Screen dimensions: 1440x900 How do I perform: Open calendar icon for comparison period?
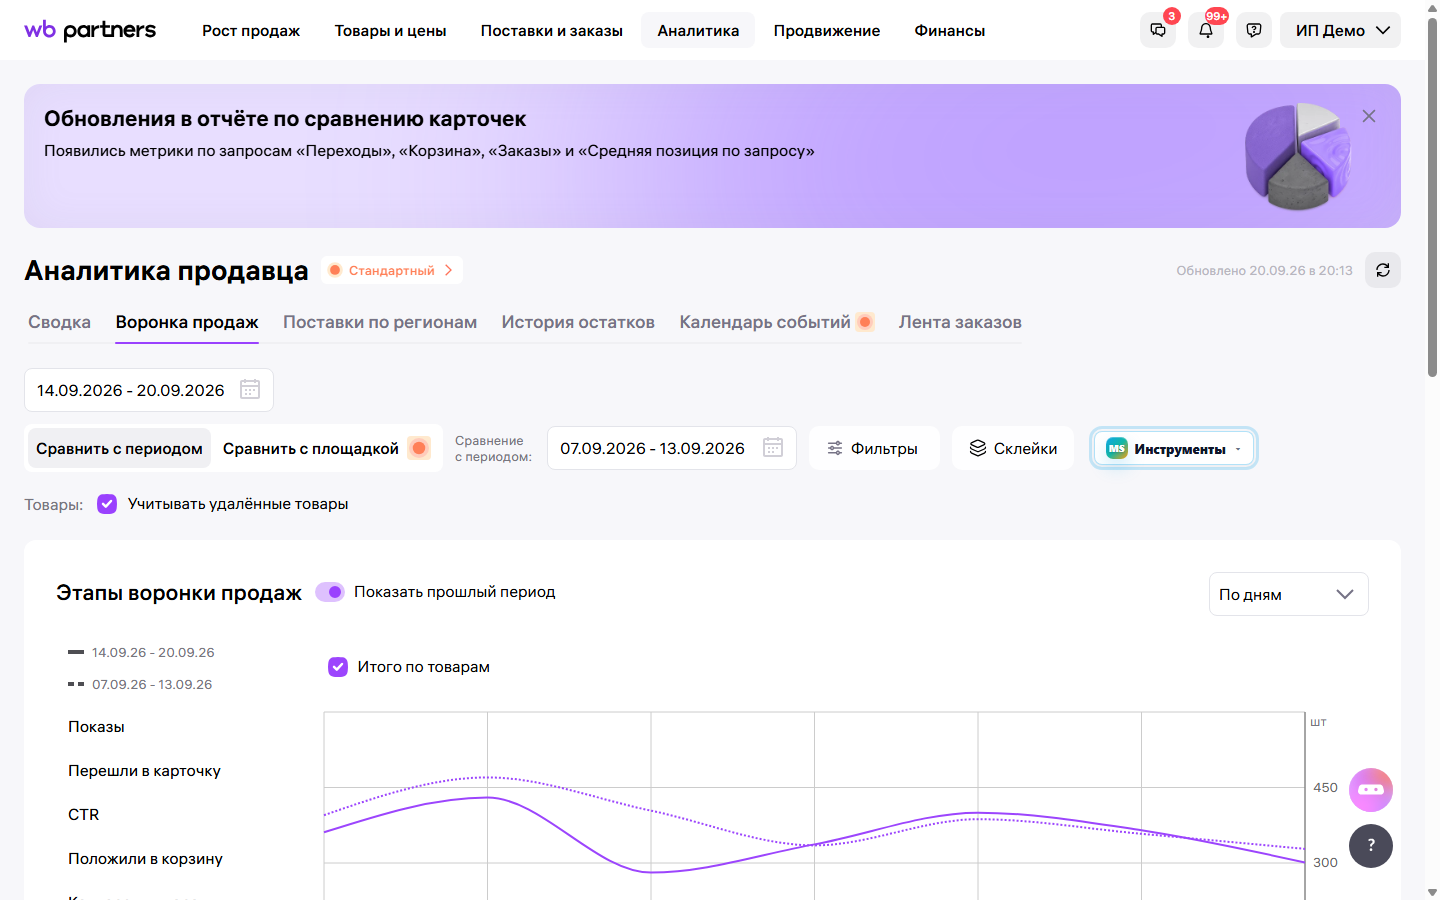(x=773, y=448)
